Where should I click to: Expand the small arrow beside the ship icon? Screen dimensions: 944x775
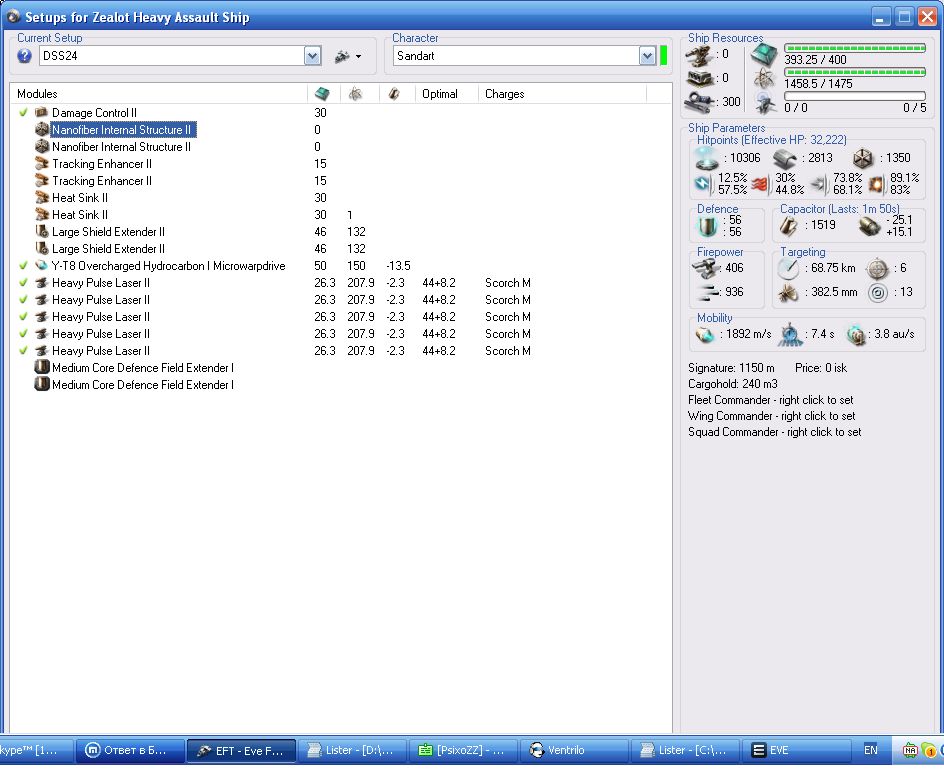[x=359, y=57]
